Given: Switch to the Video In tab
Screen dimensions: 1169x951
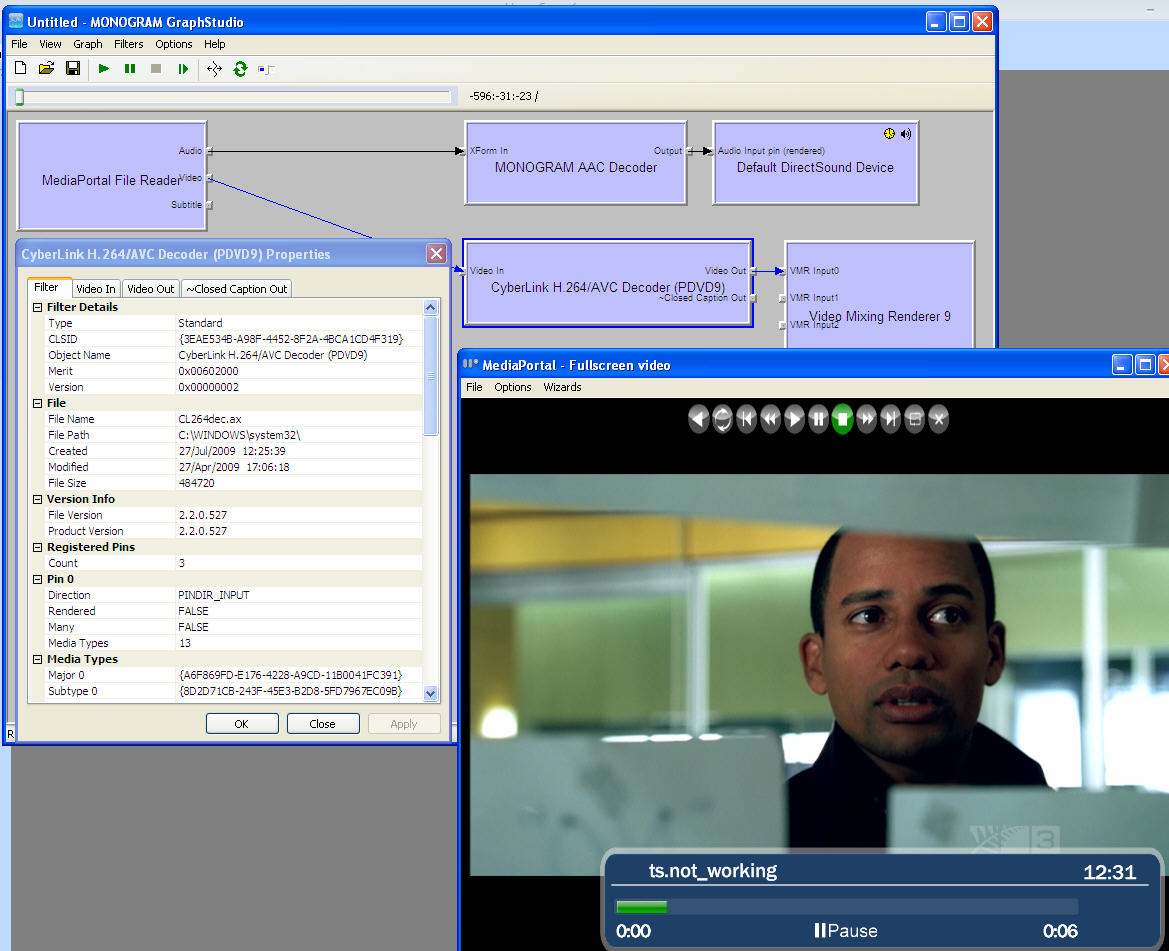Looking at the screenshot, I should point(95,288).
